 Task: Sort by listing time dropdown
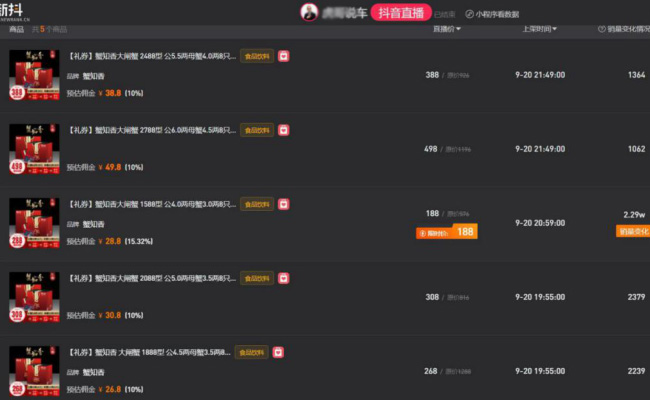539,29
